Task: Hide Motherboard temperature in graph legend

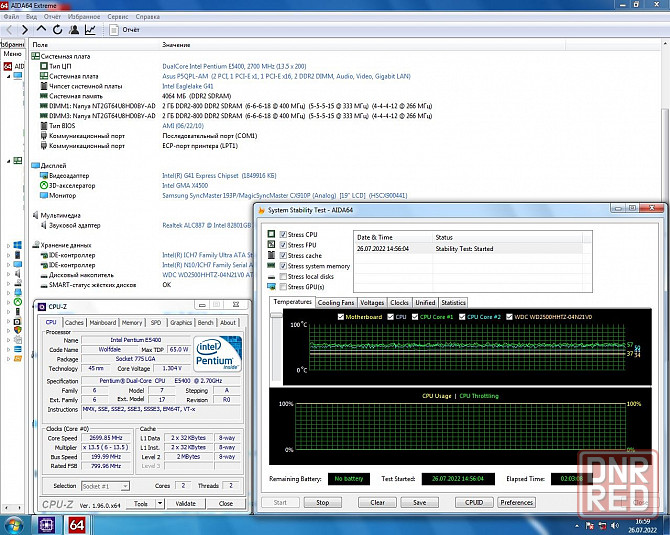Action: click(340, 317)
